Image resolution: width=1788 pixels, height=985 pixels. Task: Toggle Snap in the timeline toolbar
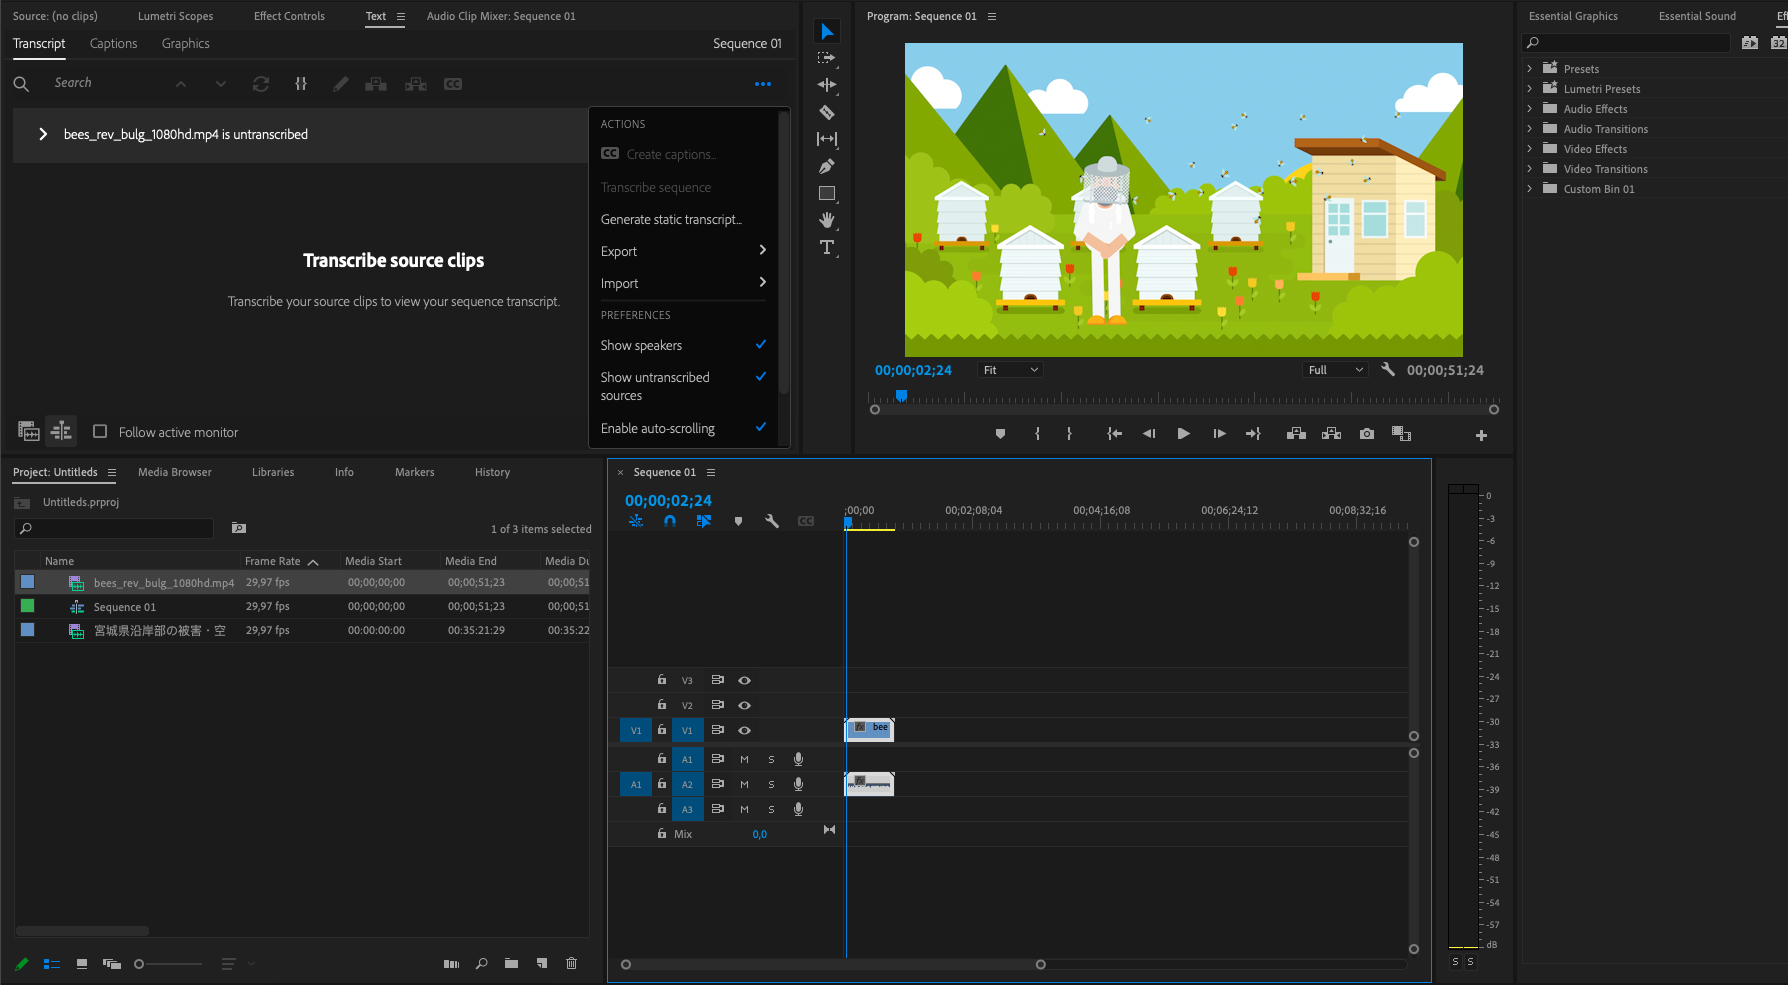click(x=670, y=521)
